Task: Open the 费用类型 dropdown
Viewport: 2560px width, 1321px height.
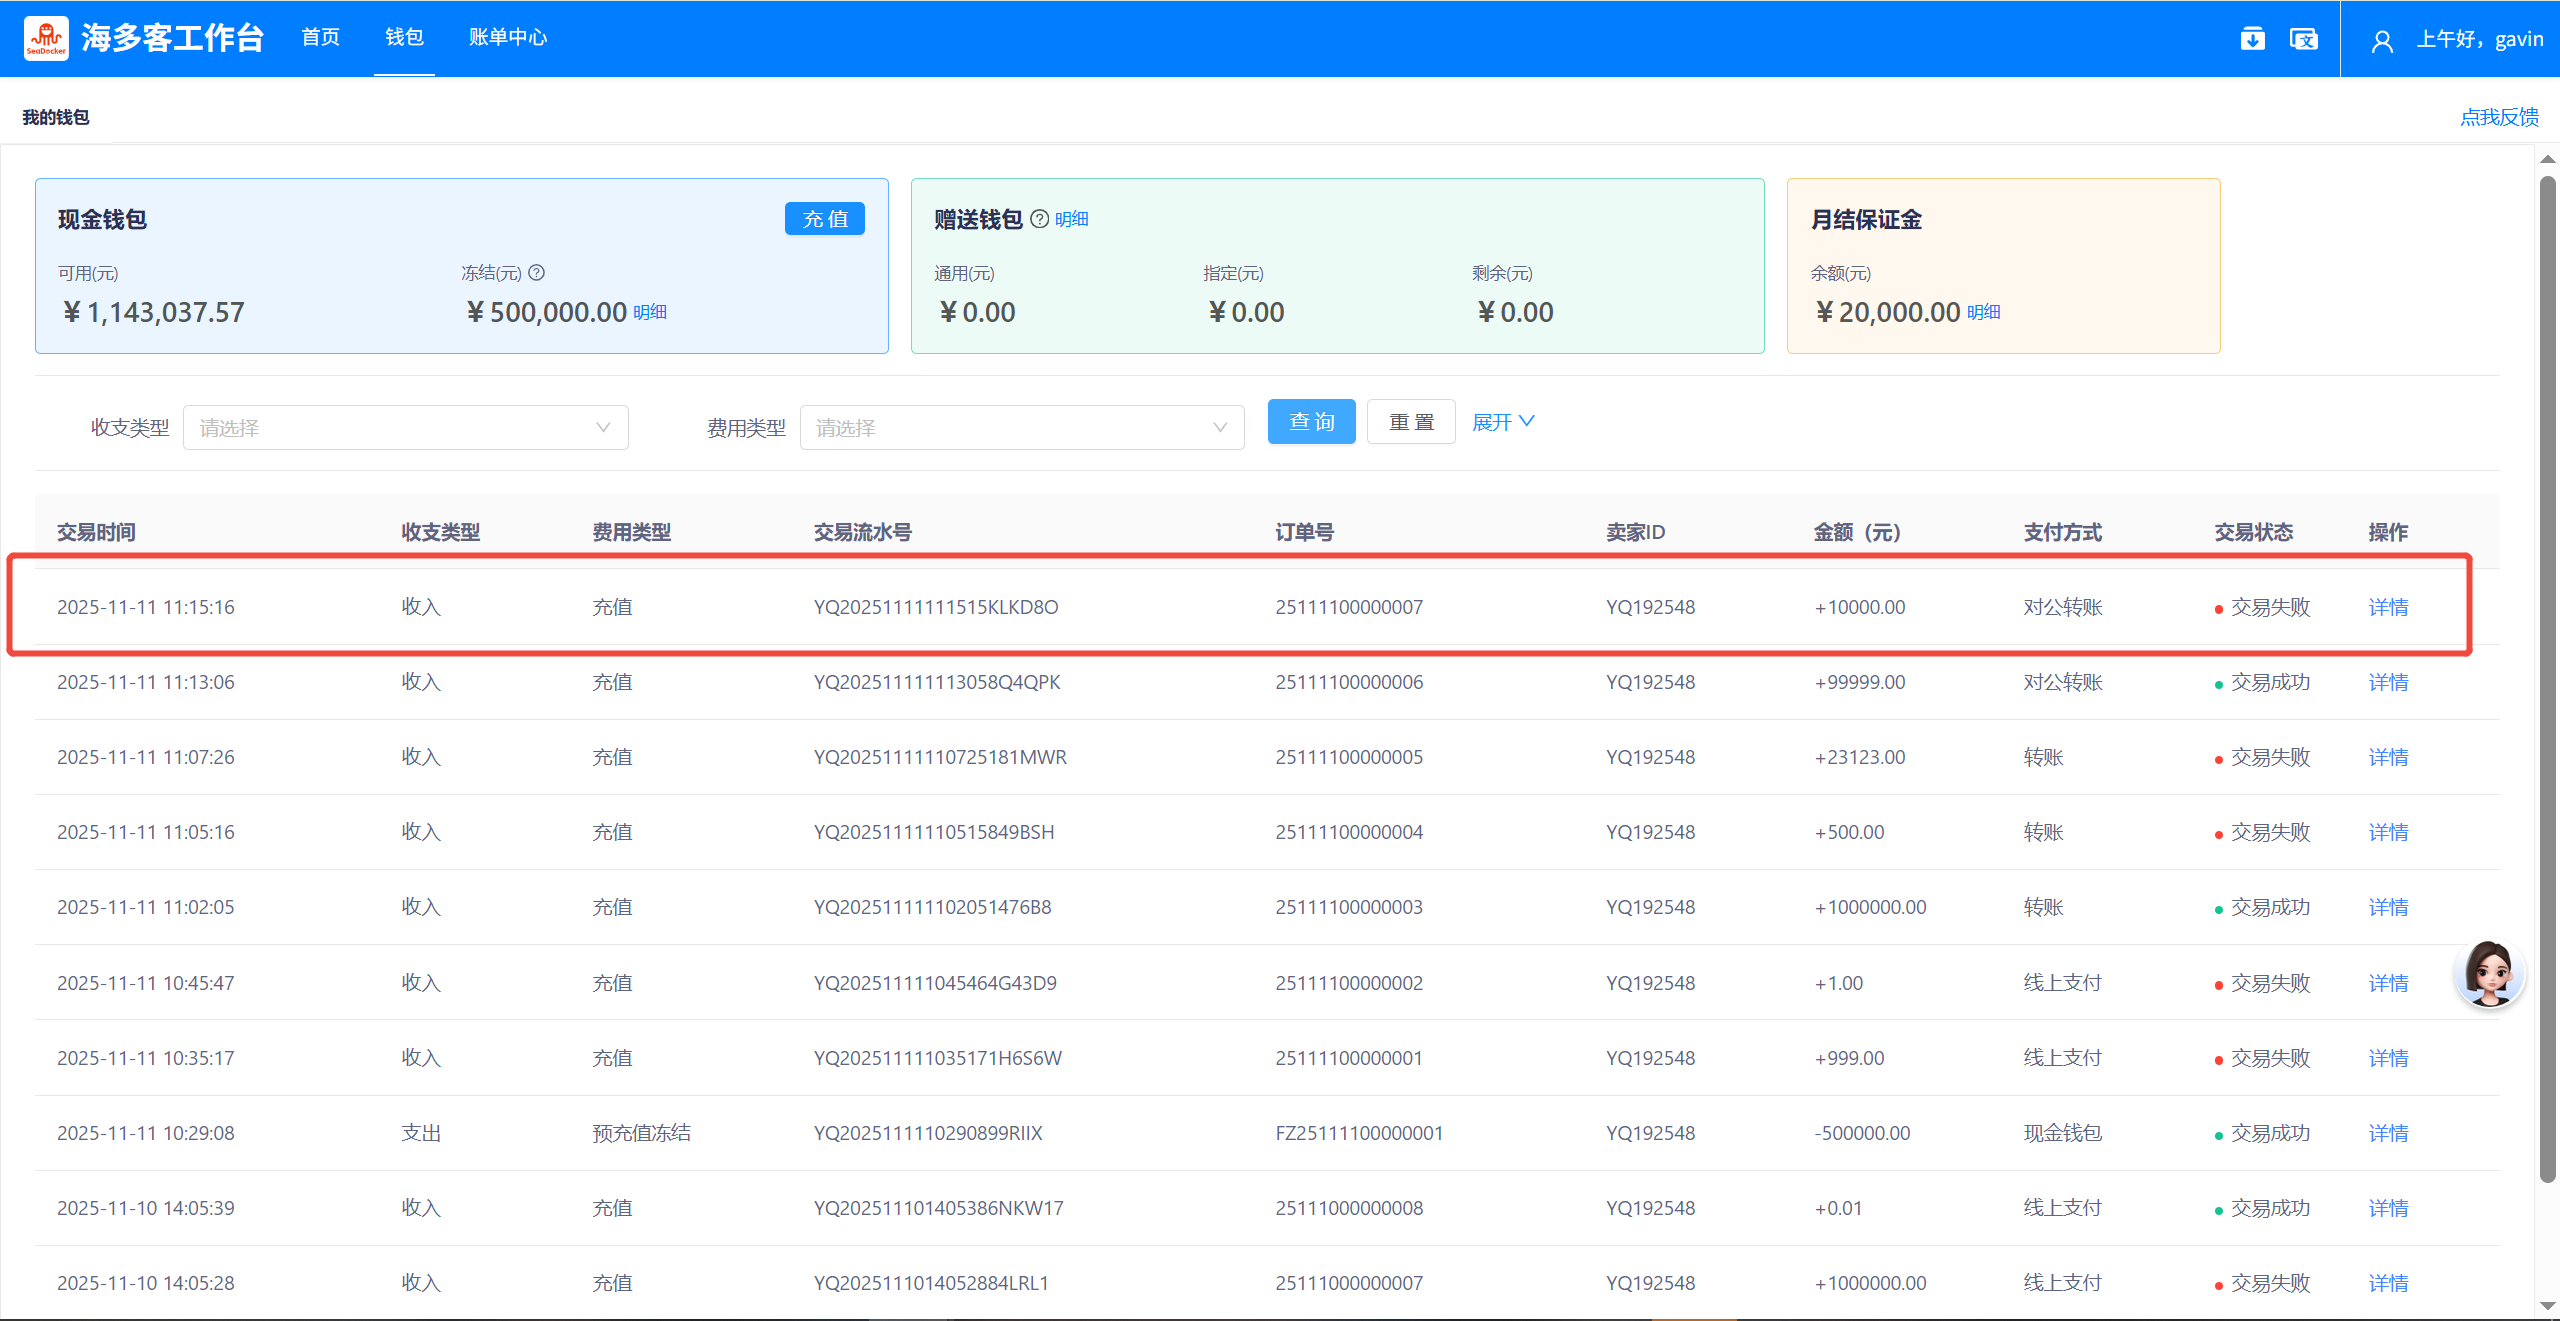Action: [1021, 428]
